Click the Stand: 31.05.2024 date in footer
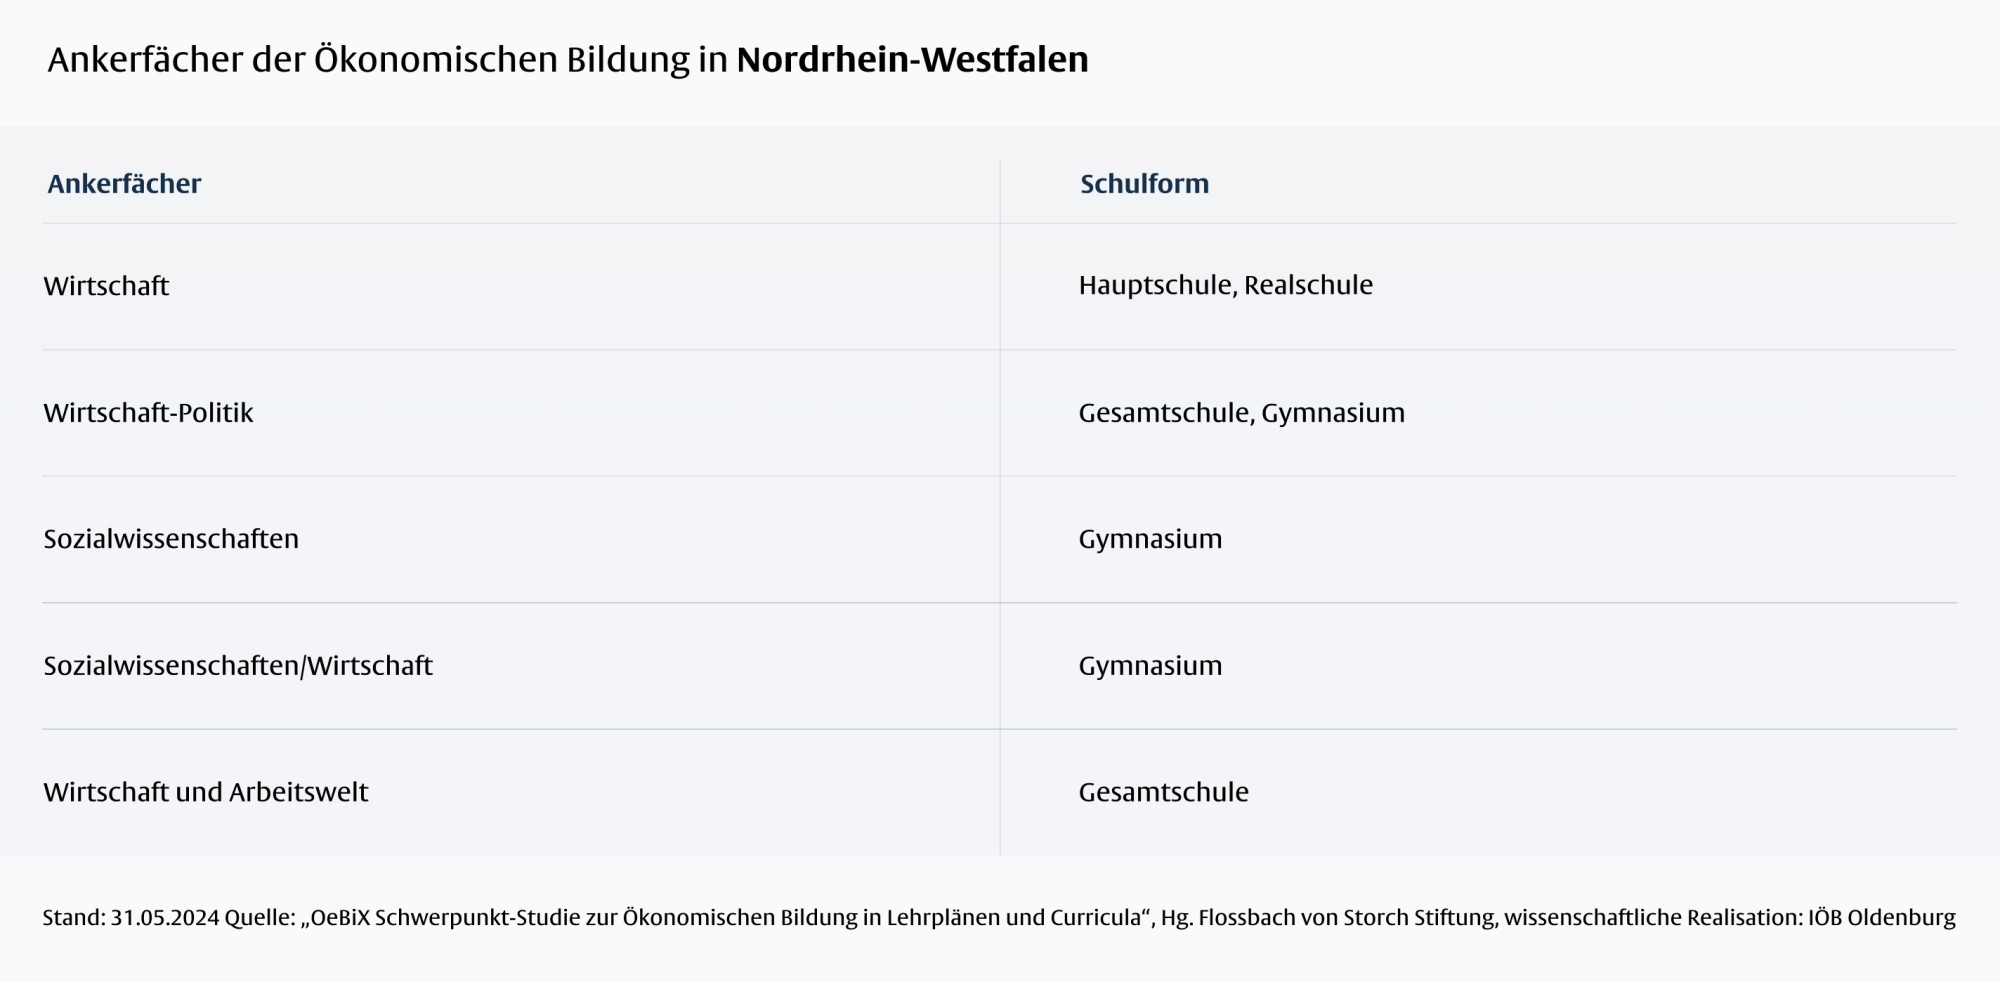 tap(130, 918)
